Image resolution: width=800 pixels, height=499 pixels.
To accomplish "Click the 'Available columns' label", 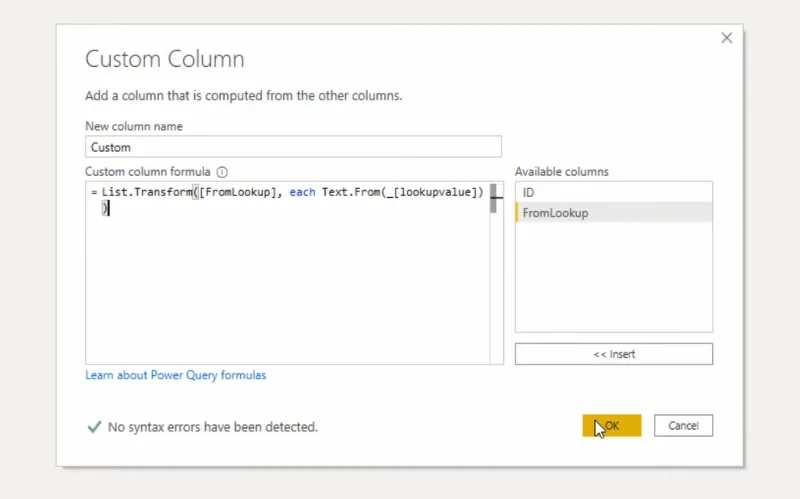I will [562, 171].
